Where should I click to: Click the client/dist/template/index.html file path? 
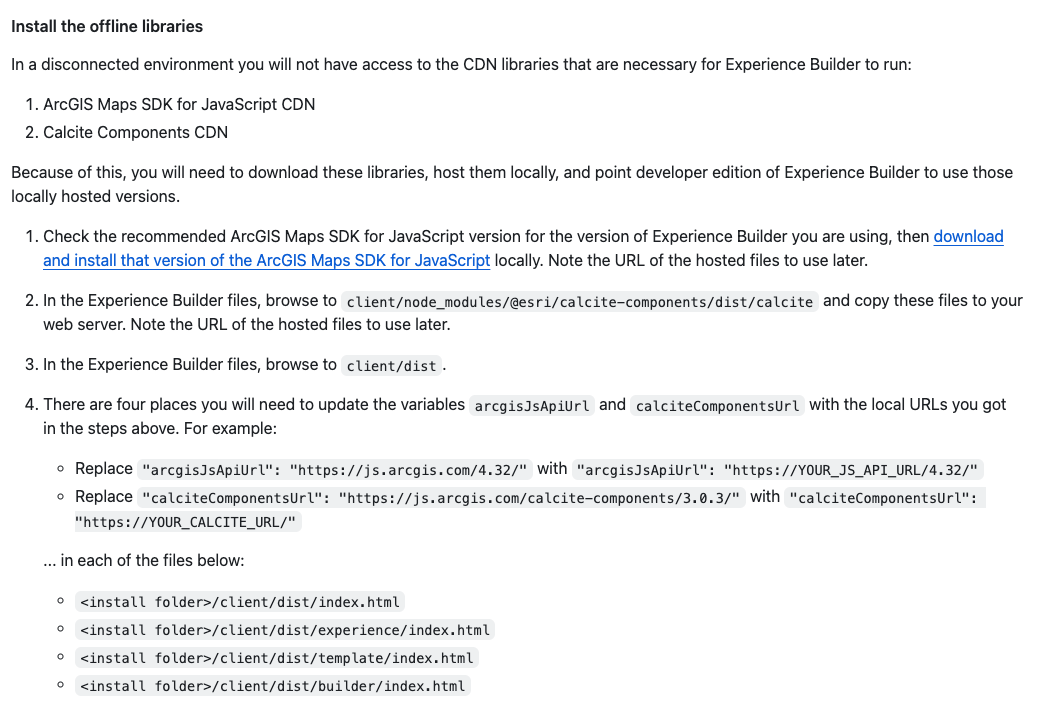click(276, 658)
